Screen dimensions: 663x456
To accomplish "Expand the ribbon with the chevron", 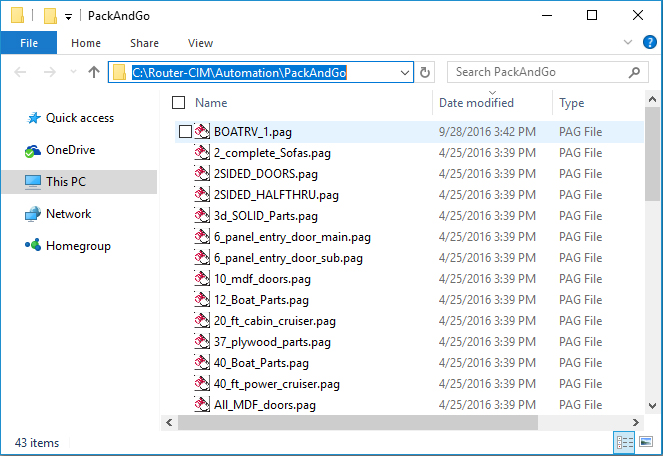I will pyautogui.click(x=627, y=43).
